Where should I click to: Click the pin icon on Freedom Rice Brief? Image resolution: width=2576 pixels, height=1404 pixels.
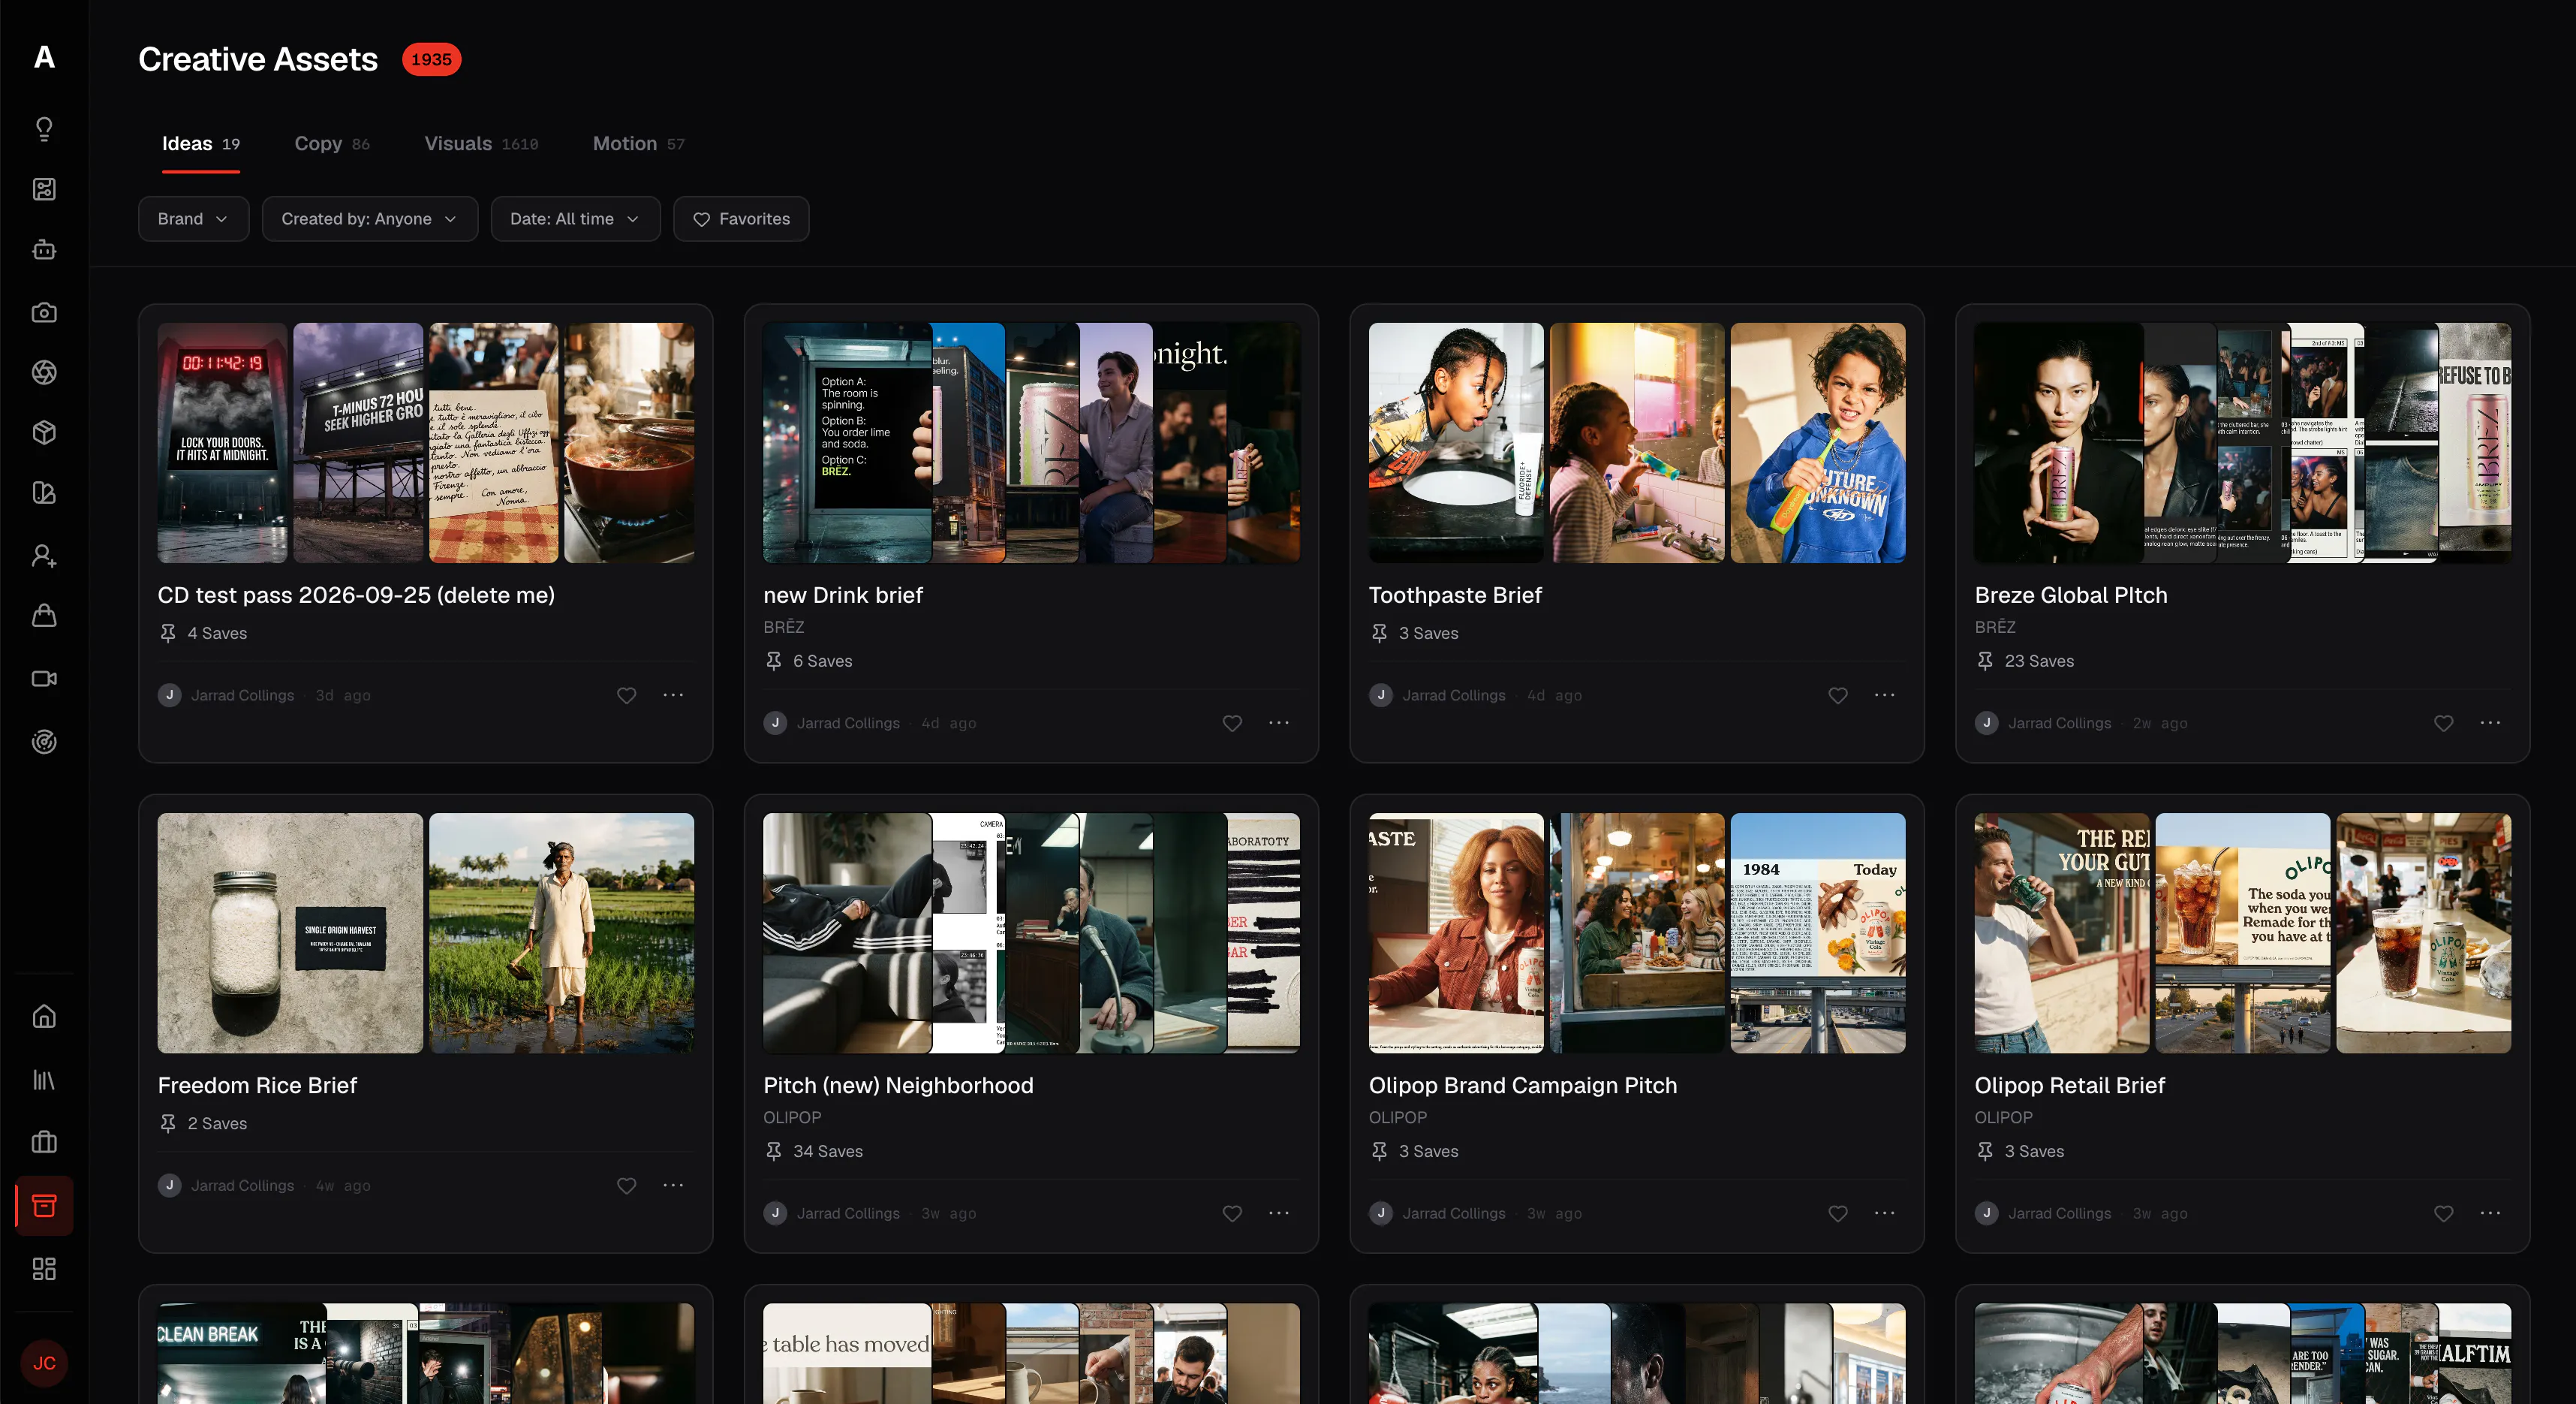pos(168,1123)
